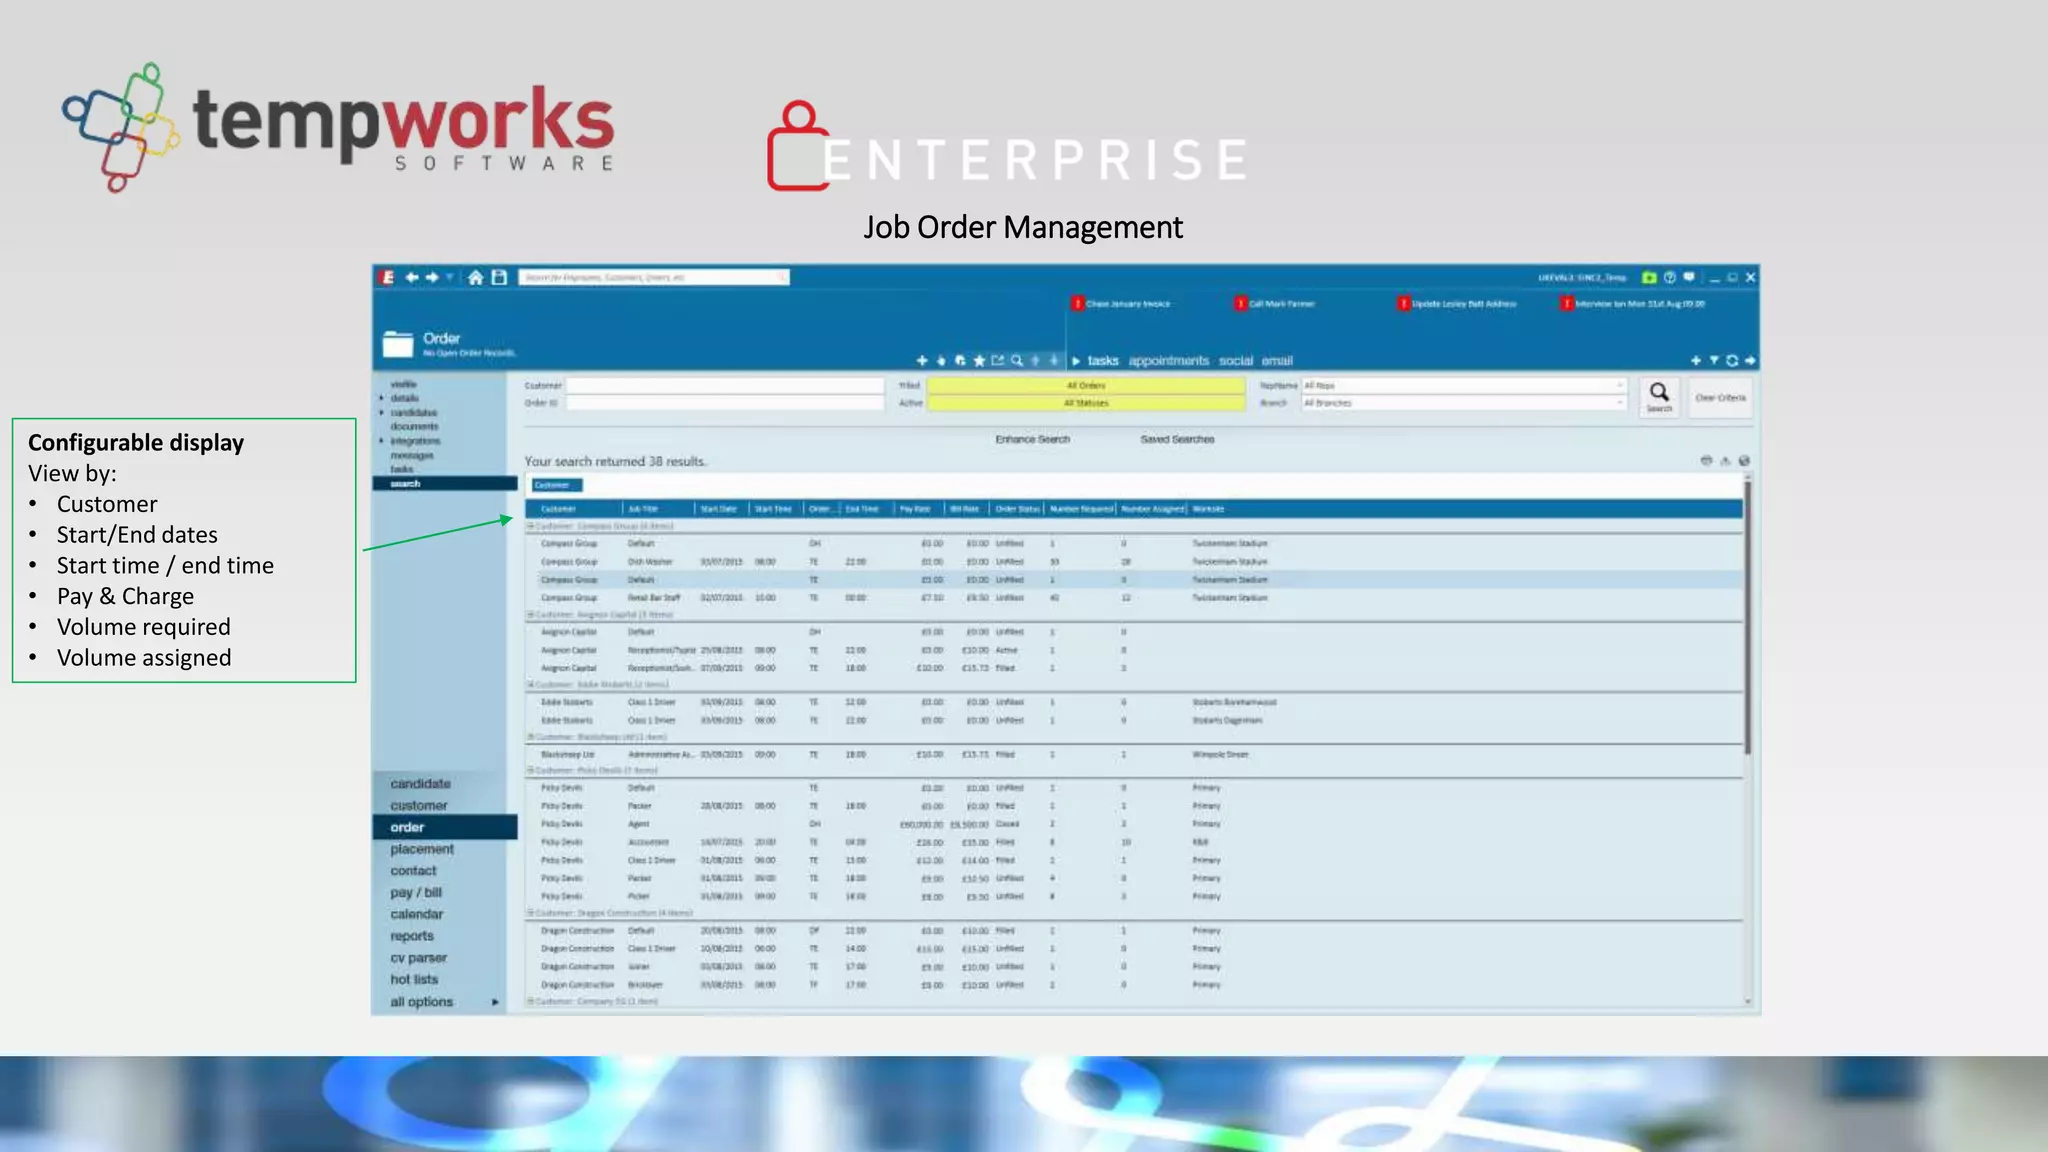
Task: Refresh the tasks panel with the circular arrows icon
Action: [x=1732, y=360]
